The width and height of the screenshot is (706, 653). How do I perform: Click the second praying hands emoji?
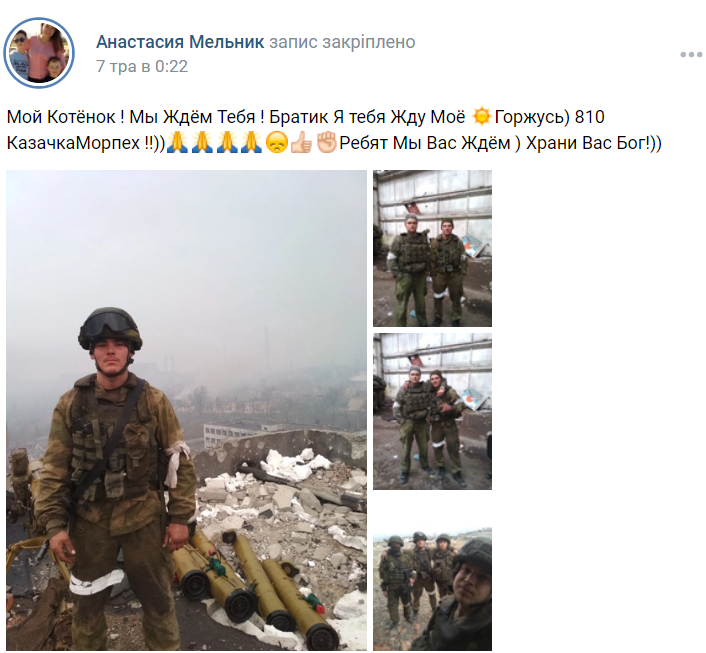click(202, 143)
